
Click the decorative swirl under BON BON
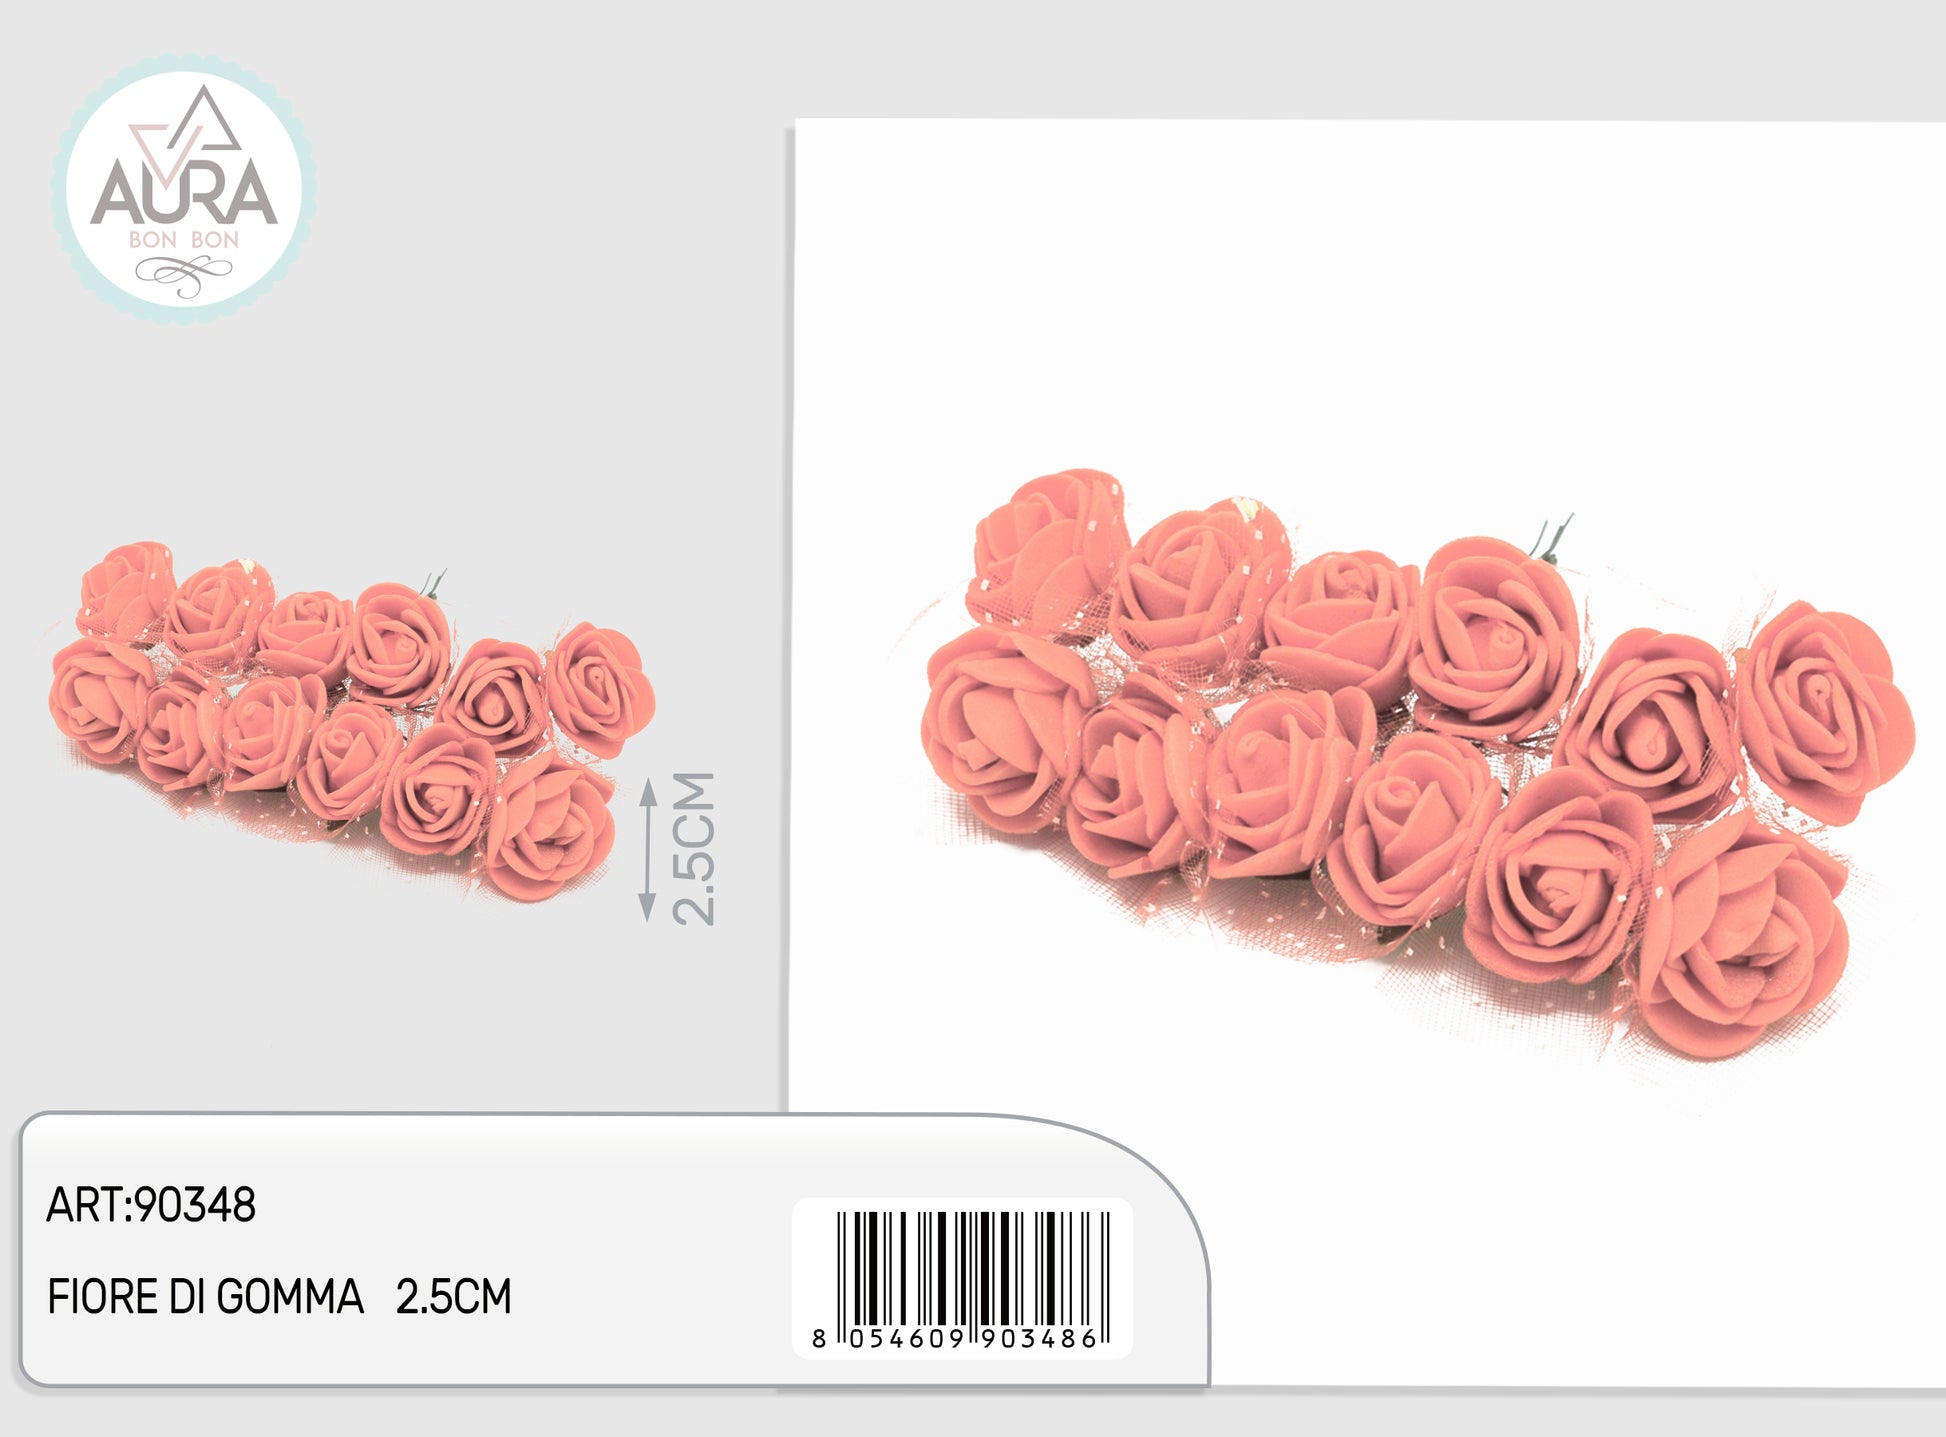[x=184, y=274]
